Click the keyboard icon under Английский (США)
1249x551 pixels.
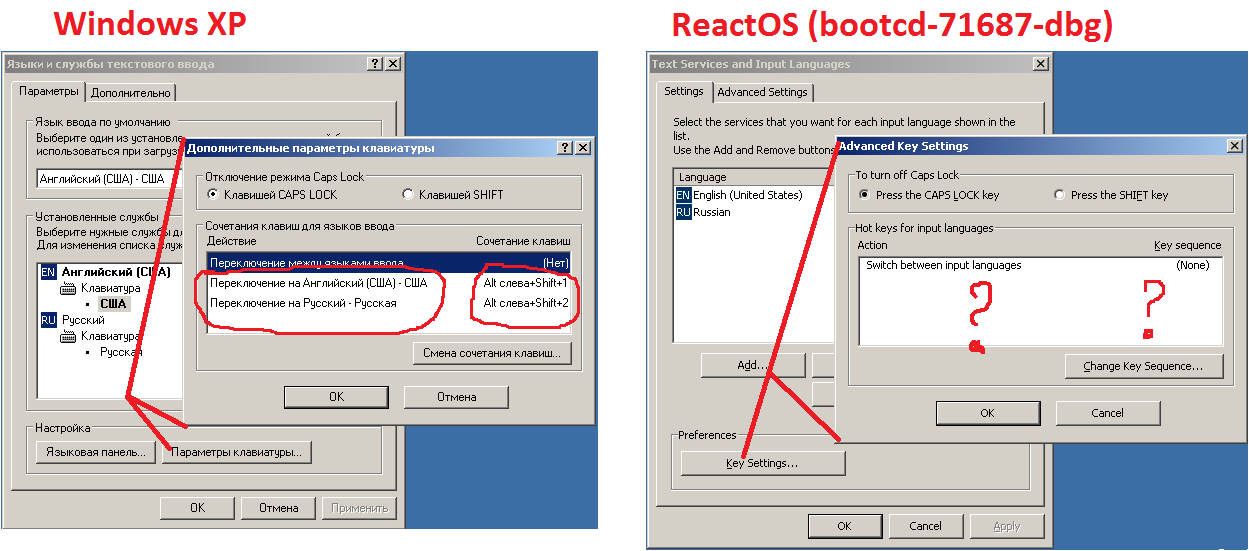tap(69, 288)
